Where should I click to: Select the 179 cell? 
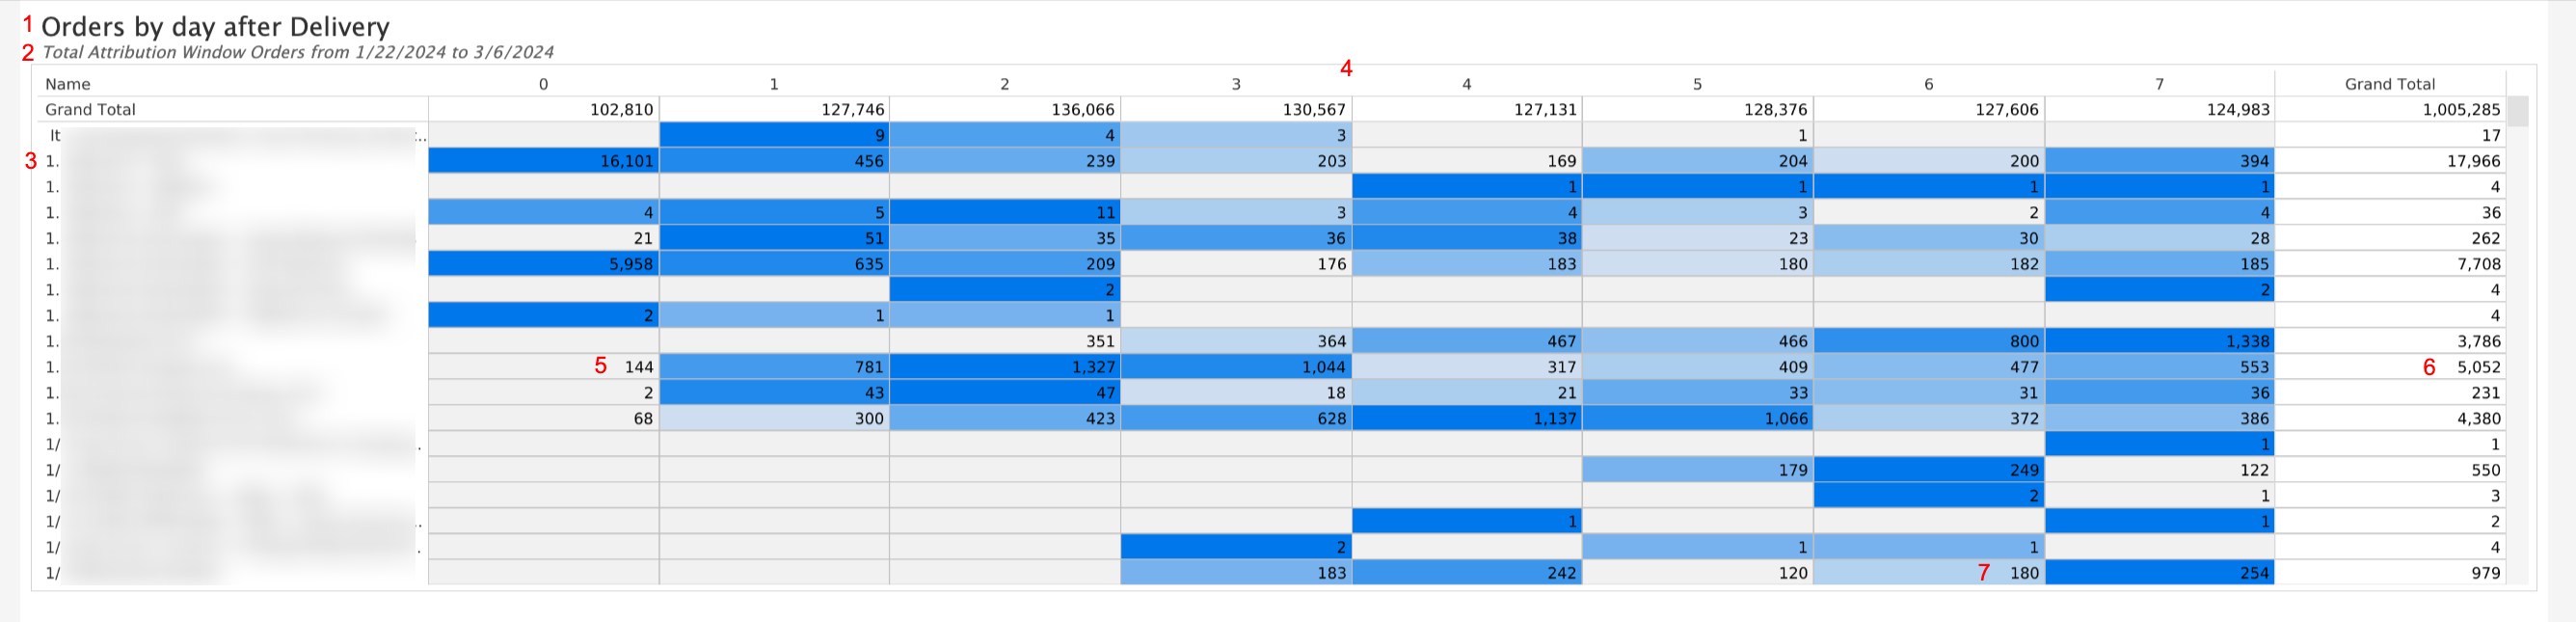point(1698,470)
